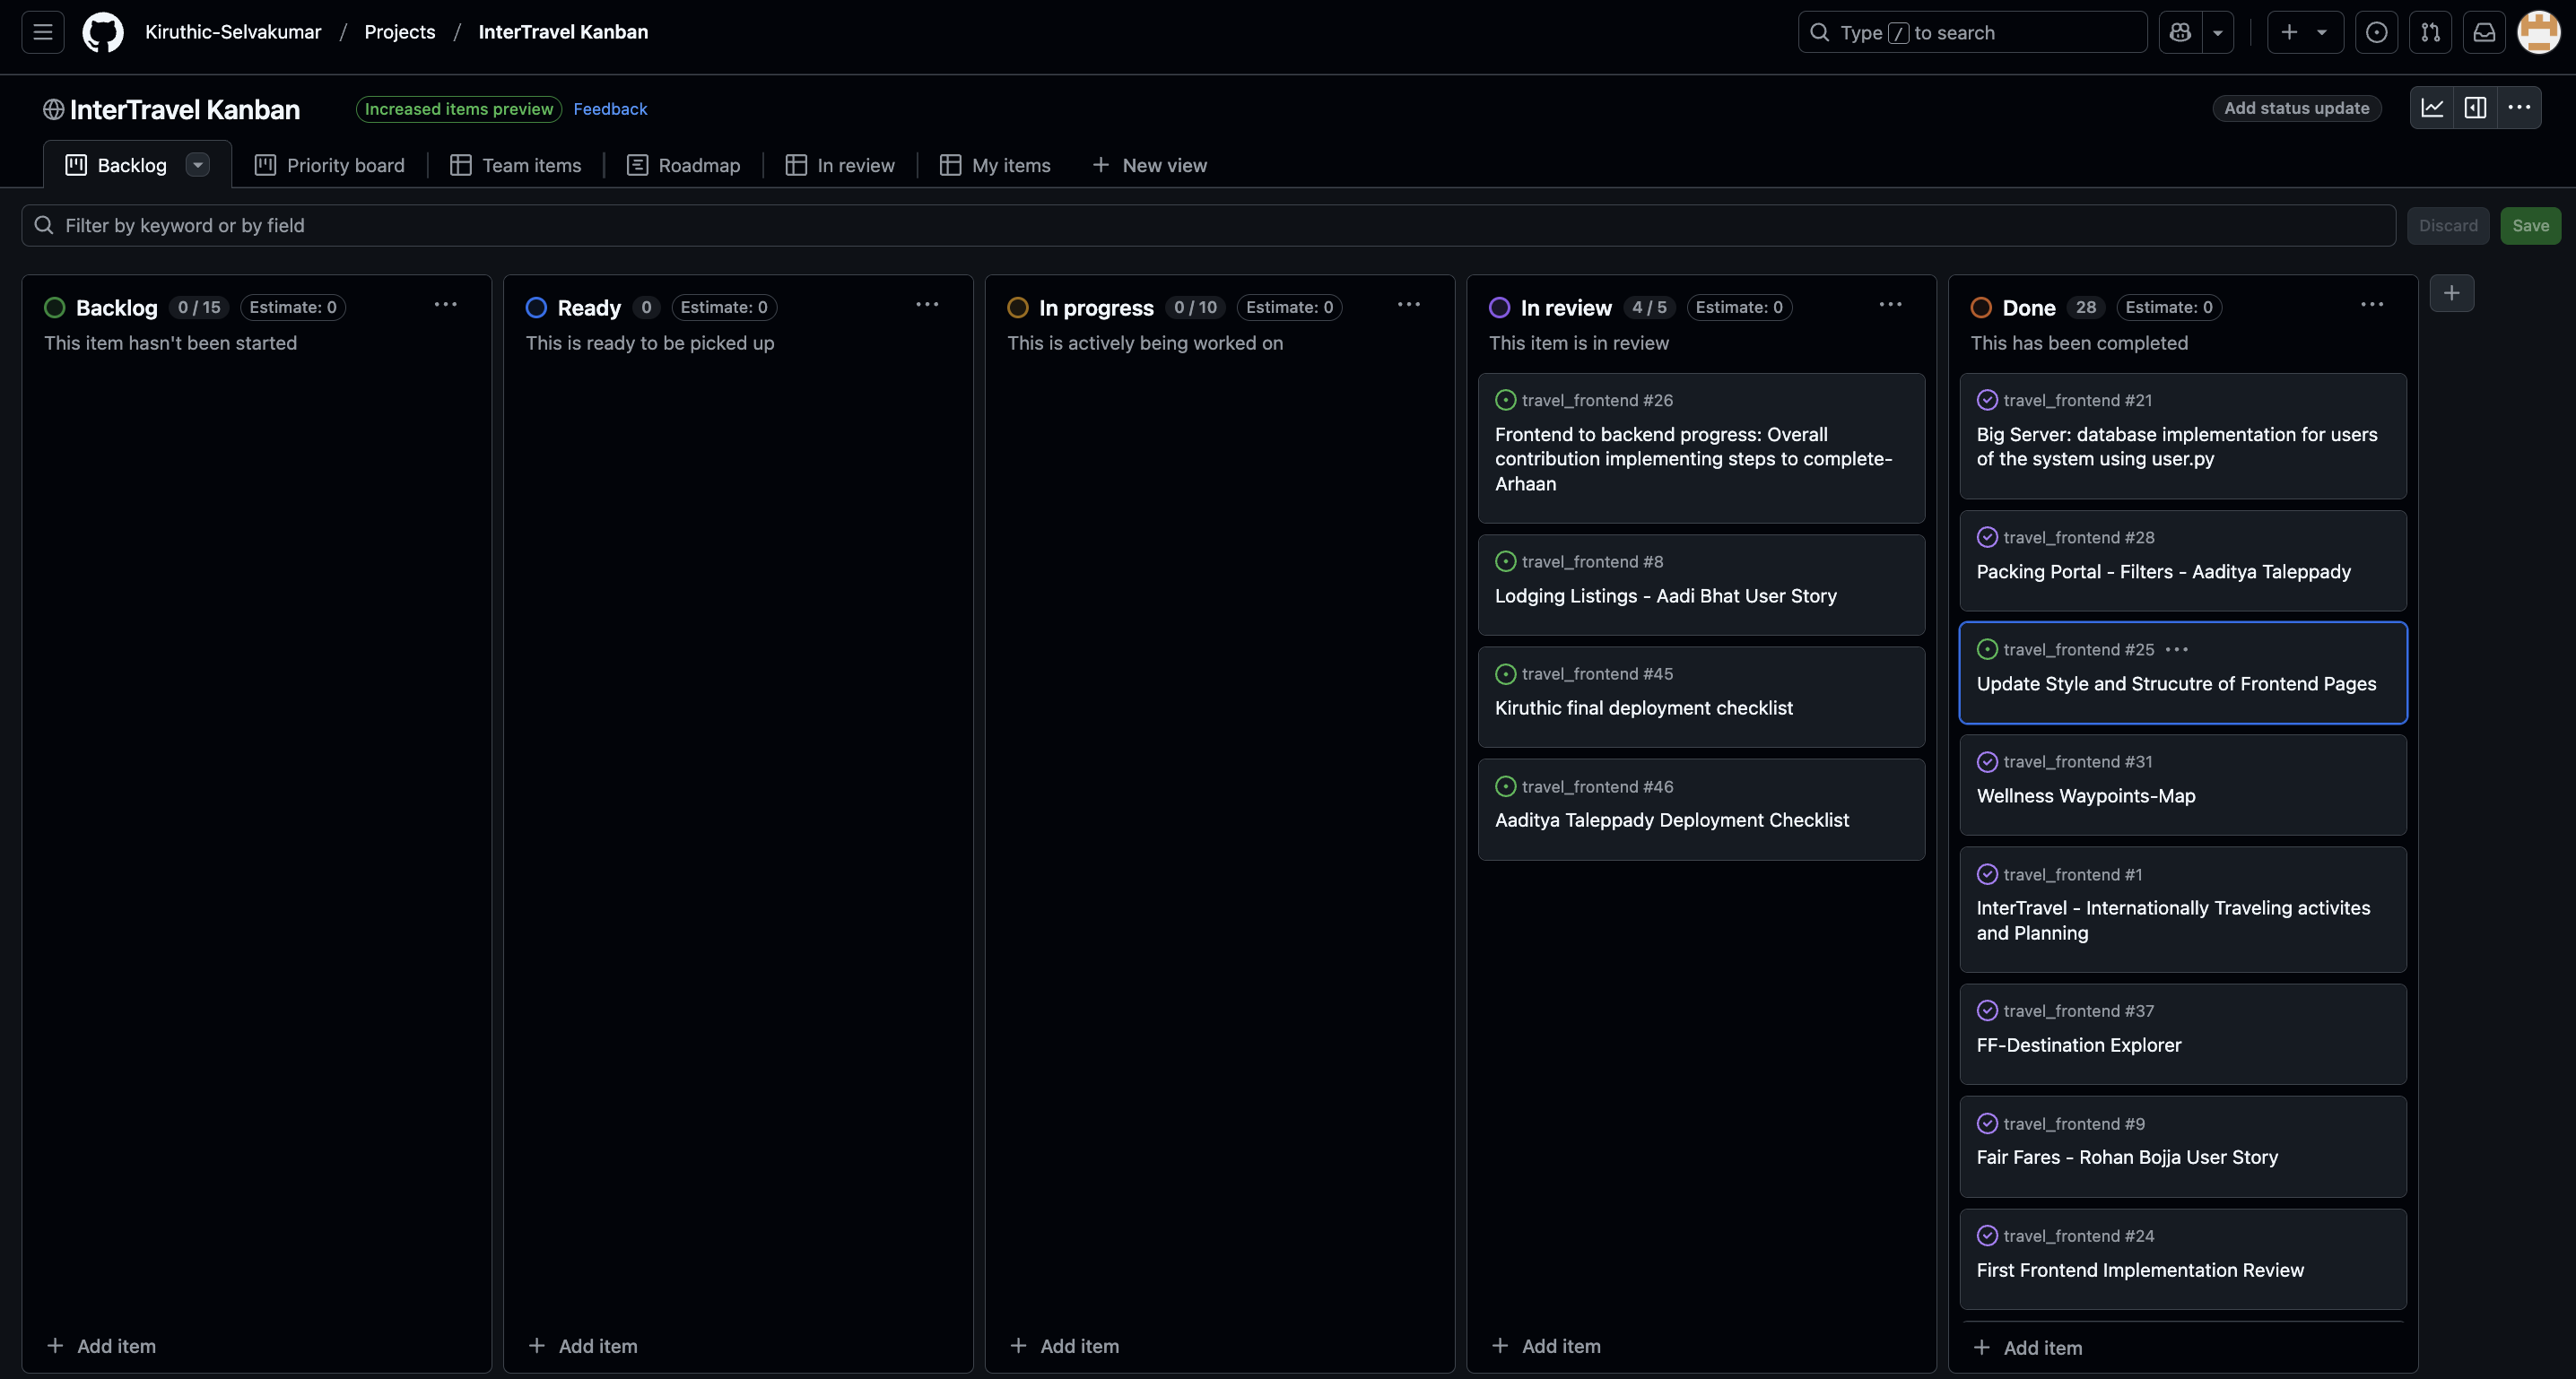Open In review column options menu
Viewport: 2576px width, 1379px height.
[1890, 304]
